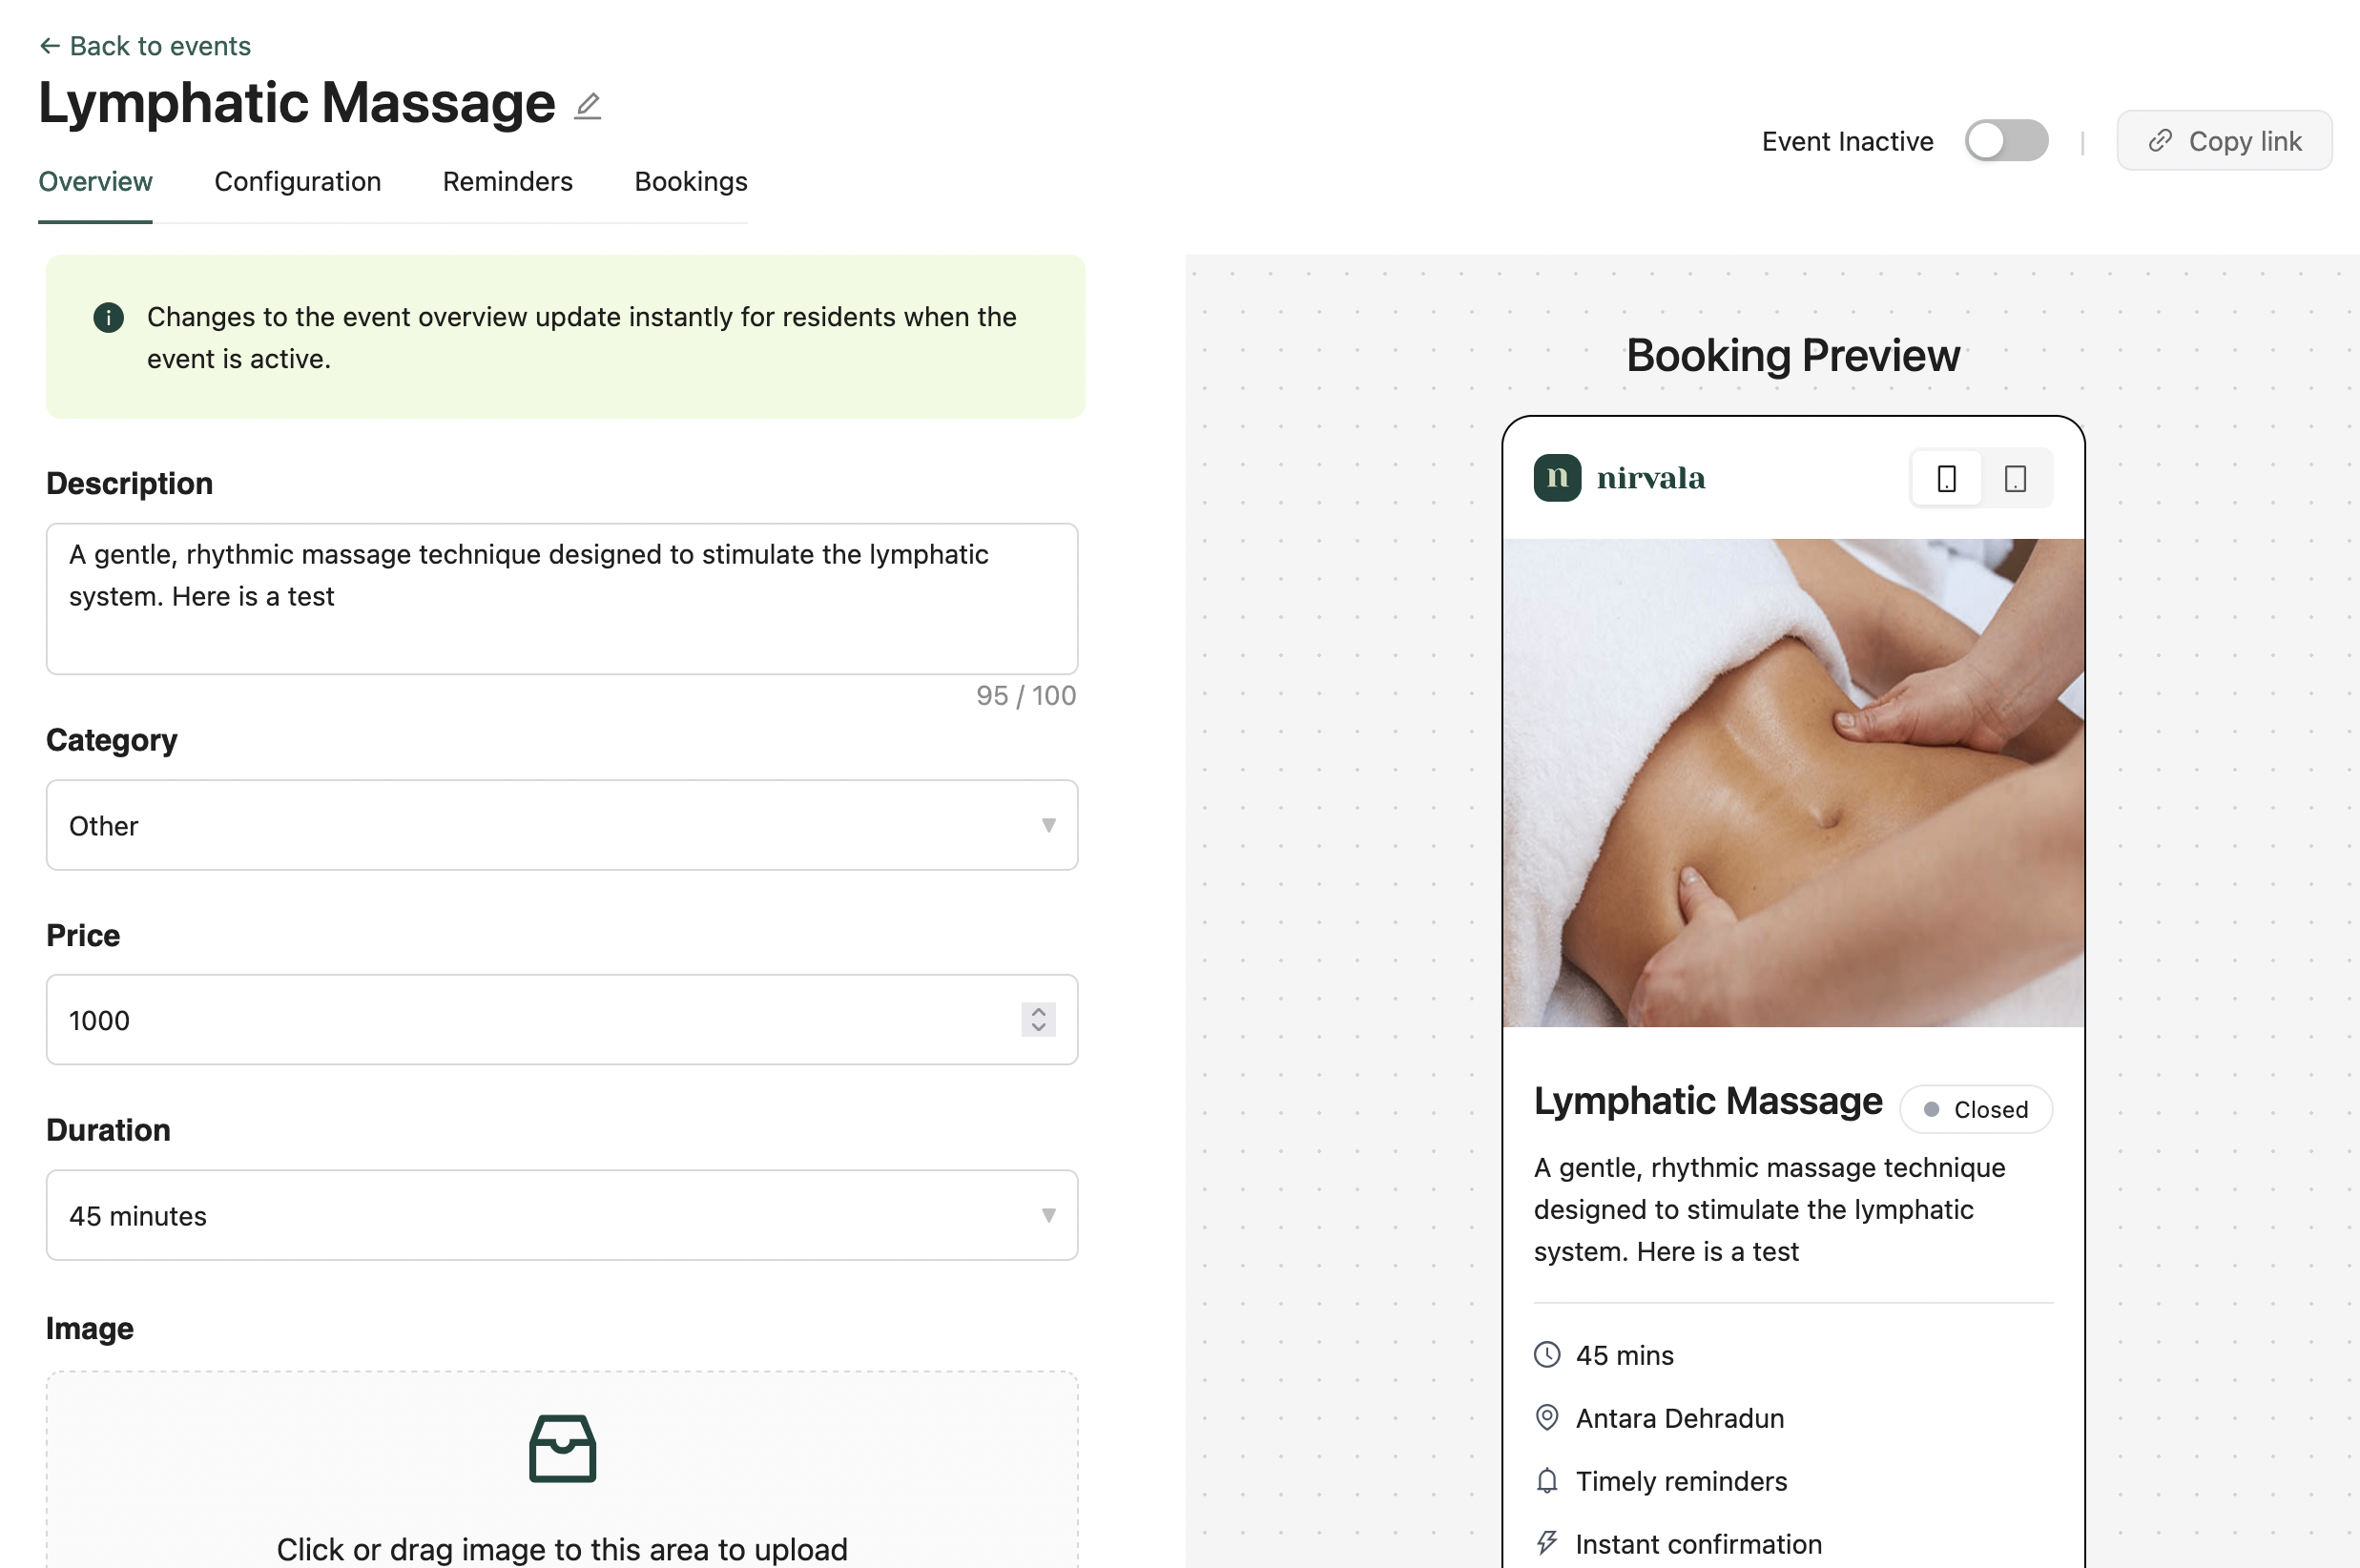This screenshot has width=2360, height=1568.
Task: Click the Copy link button
Action: [2224, 141]
